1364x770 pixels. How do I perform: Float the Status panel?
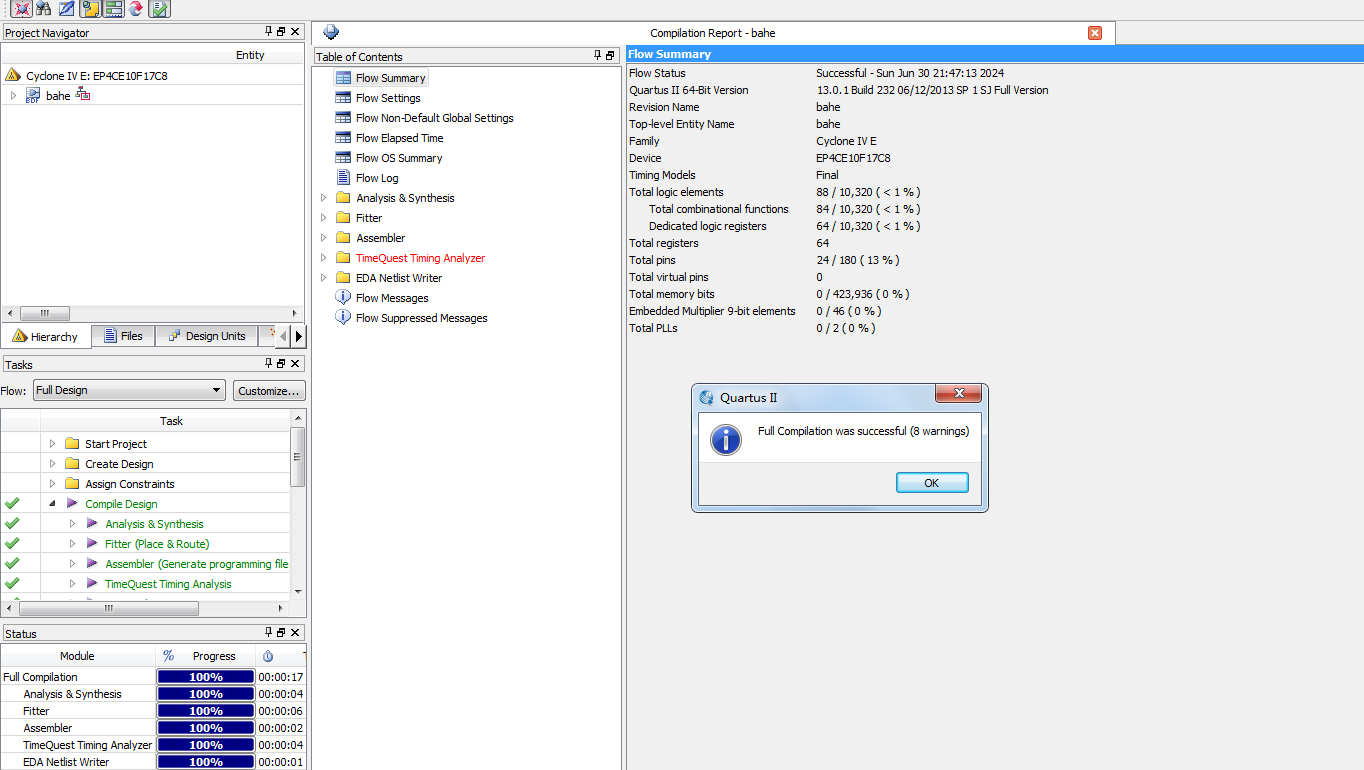281,633
